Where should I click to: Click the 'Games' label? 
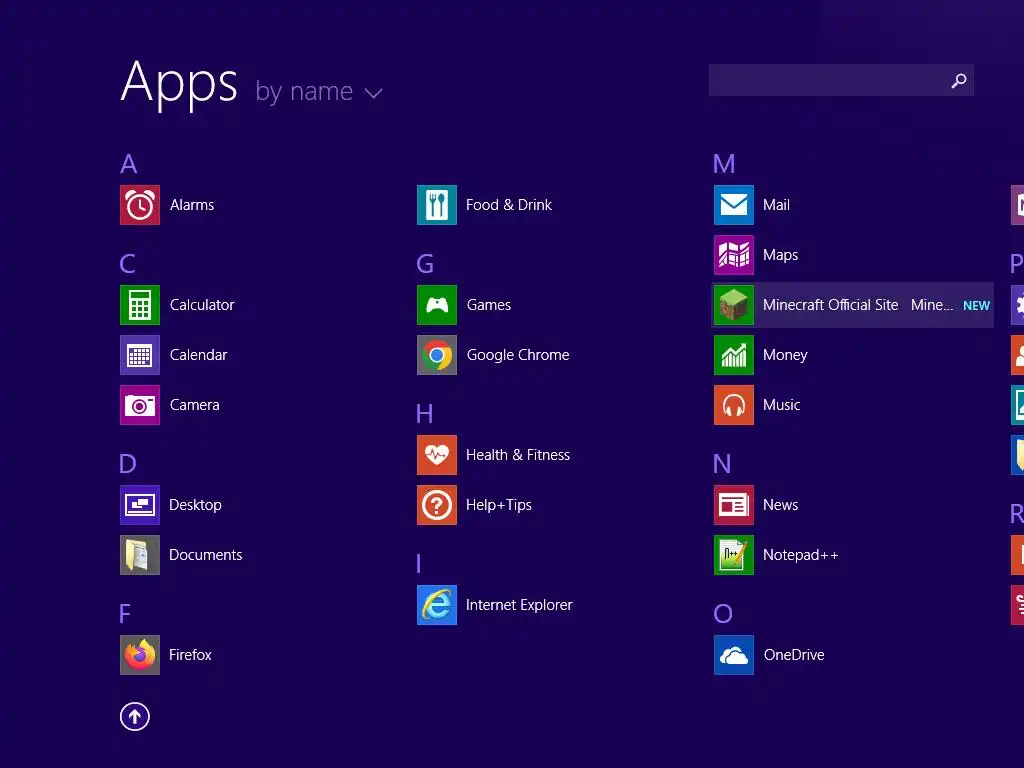coord(488,305)
